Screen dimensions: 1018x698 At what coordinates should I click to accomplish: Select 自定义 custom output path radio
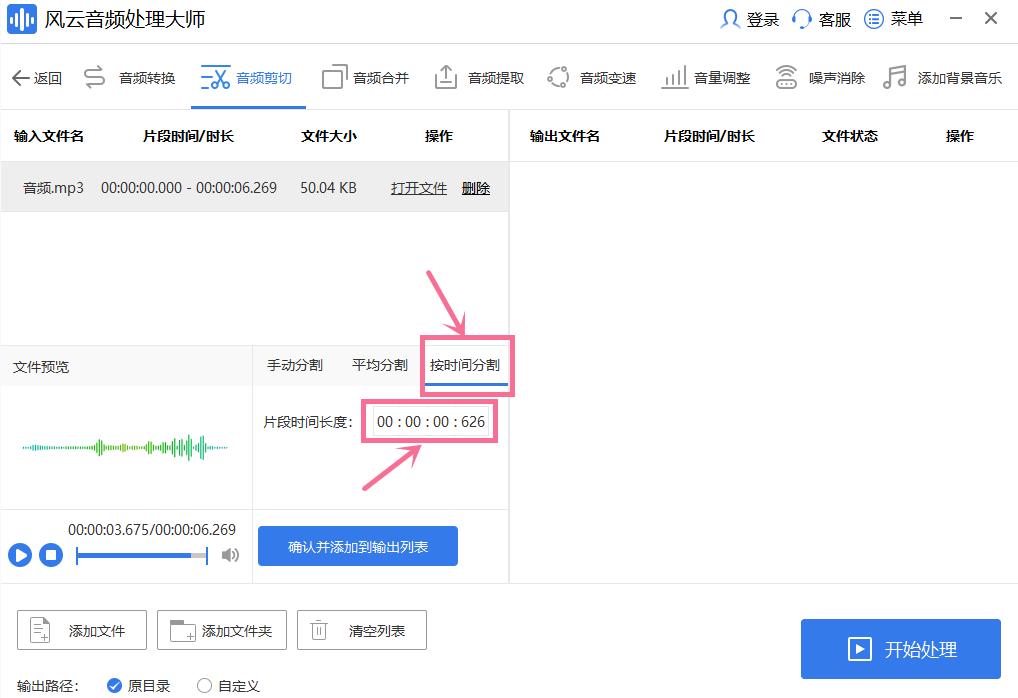click(x=205, y=686)
